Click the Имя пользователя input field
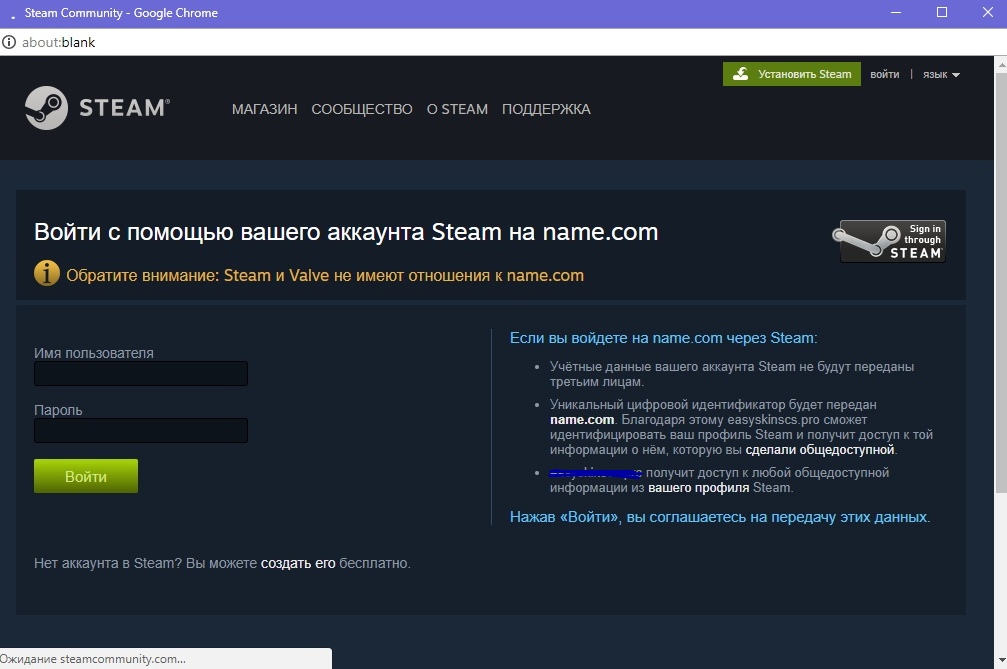Viewport: 1007px width, 669px height. (140, 373)
